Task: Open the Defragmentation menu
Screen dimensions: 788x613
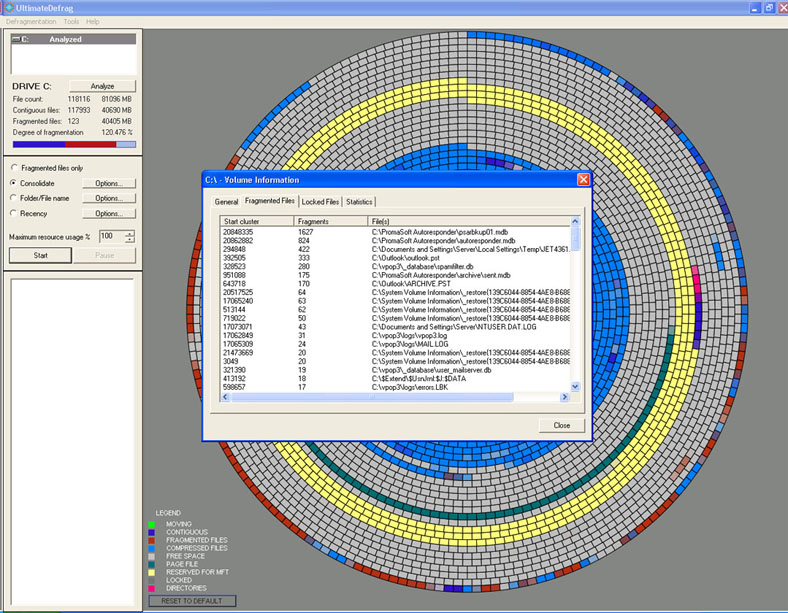Action: (x=31, y=22)
